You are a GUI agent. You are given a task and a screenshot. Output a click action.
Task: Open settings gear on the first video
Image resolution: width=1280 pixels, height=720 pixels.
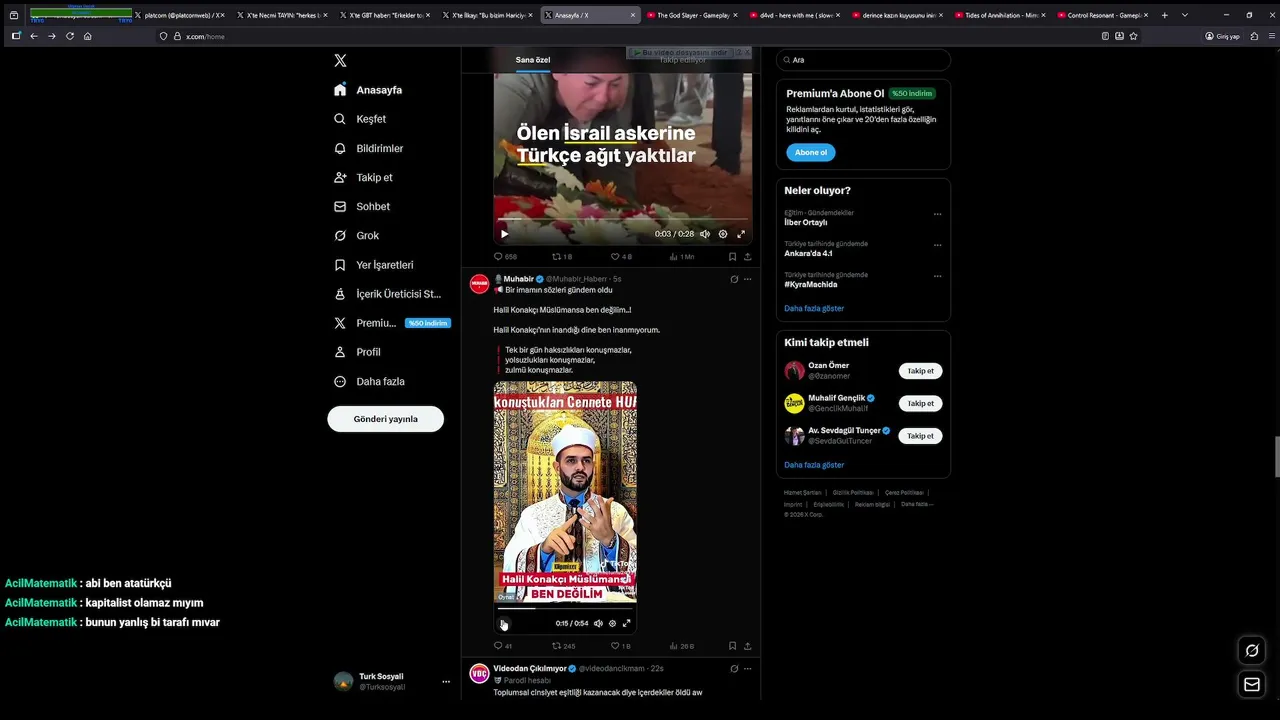pyautogui.click(x=723, y=234)
